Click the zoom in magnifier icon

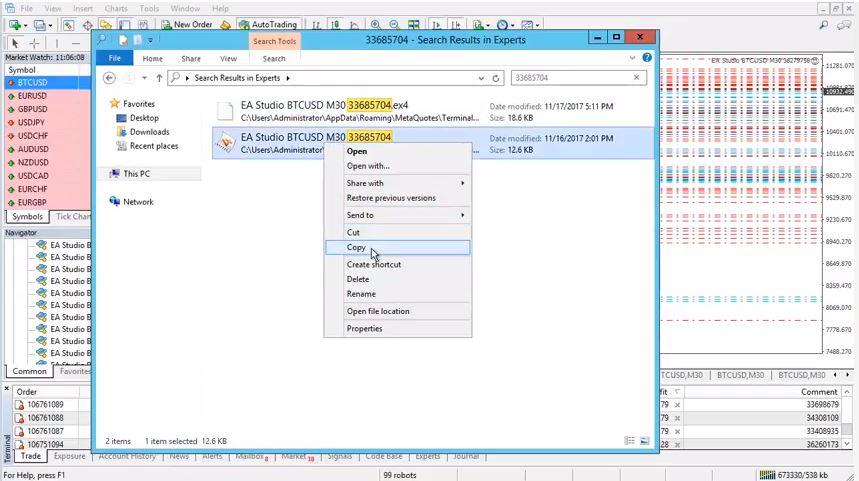click(x=375, y=24)
